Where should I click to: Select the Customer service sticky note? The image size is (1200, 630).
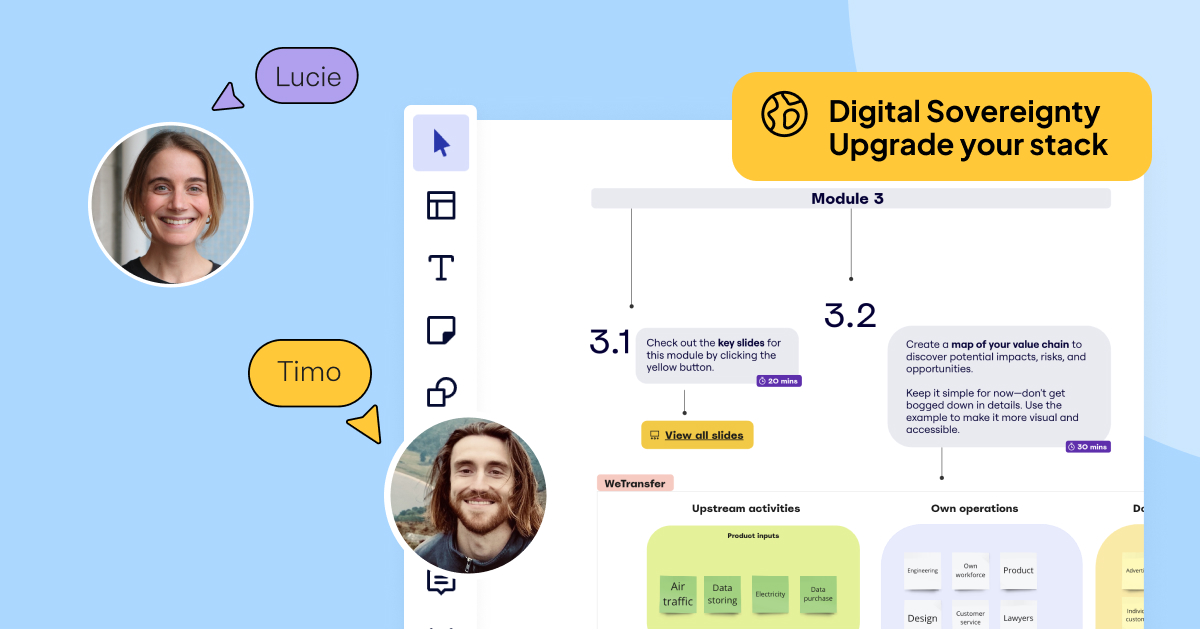[x=970, y=615]
